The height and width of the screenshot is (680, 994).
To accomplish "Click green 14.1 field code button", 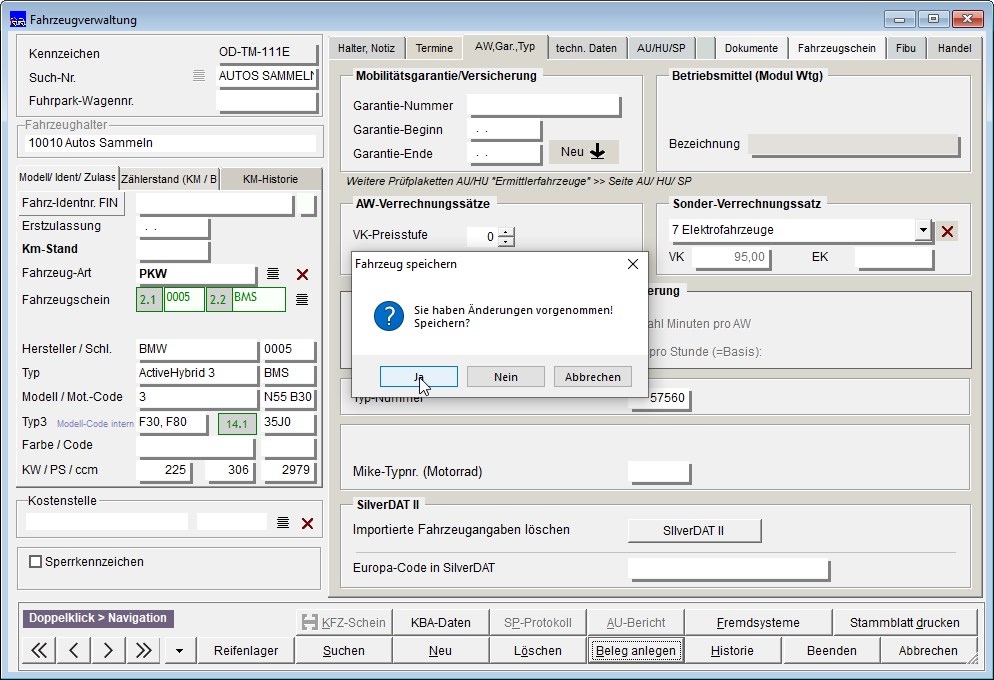I will tap(237, 423).
